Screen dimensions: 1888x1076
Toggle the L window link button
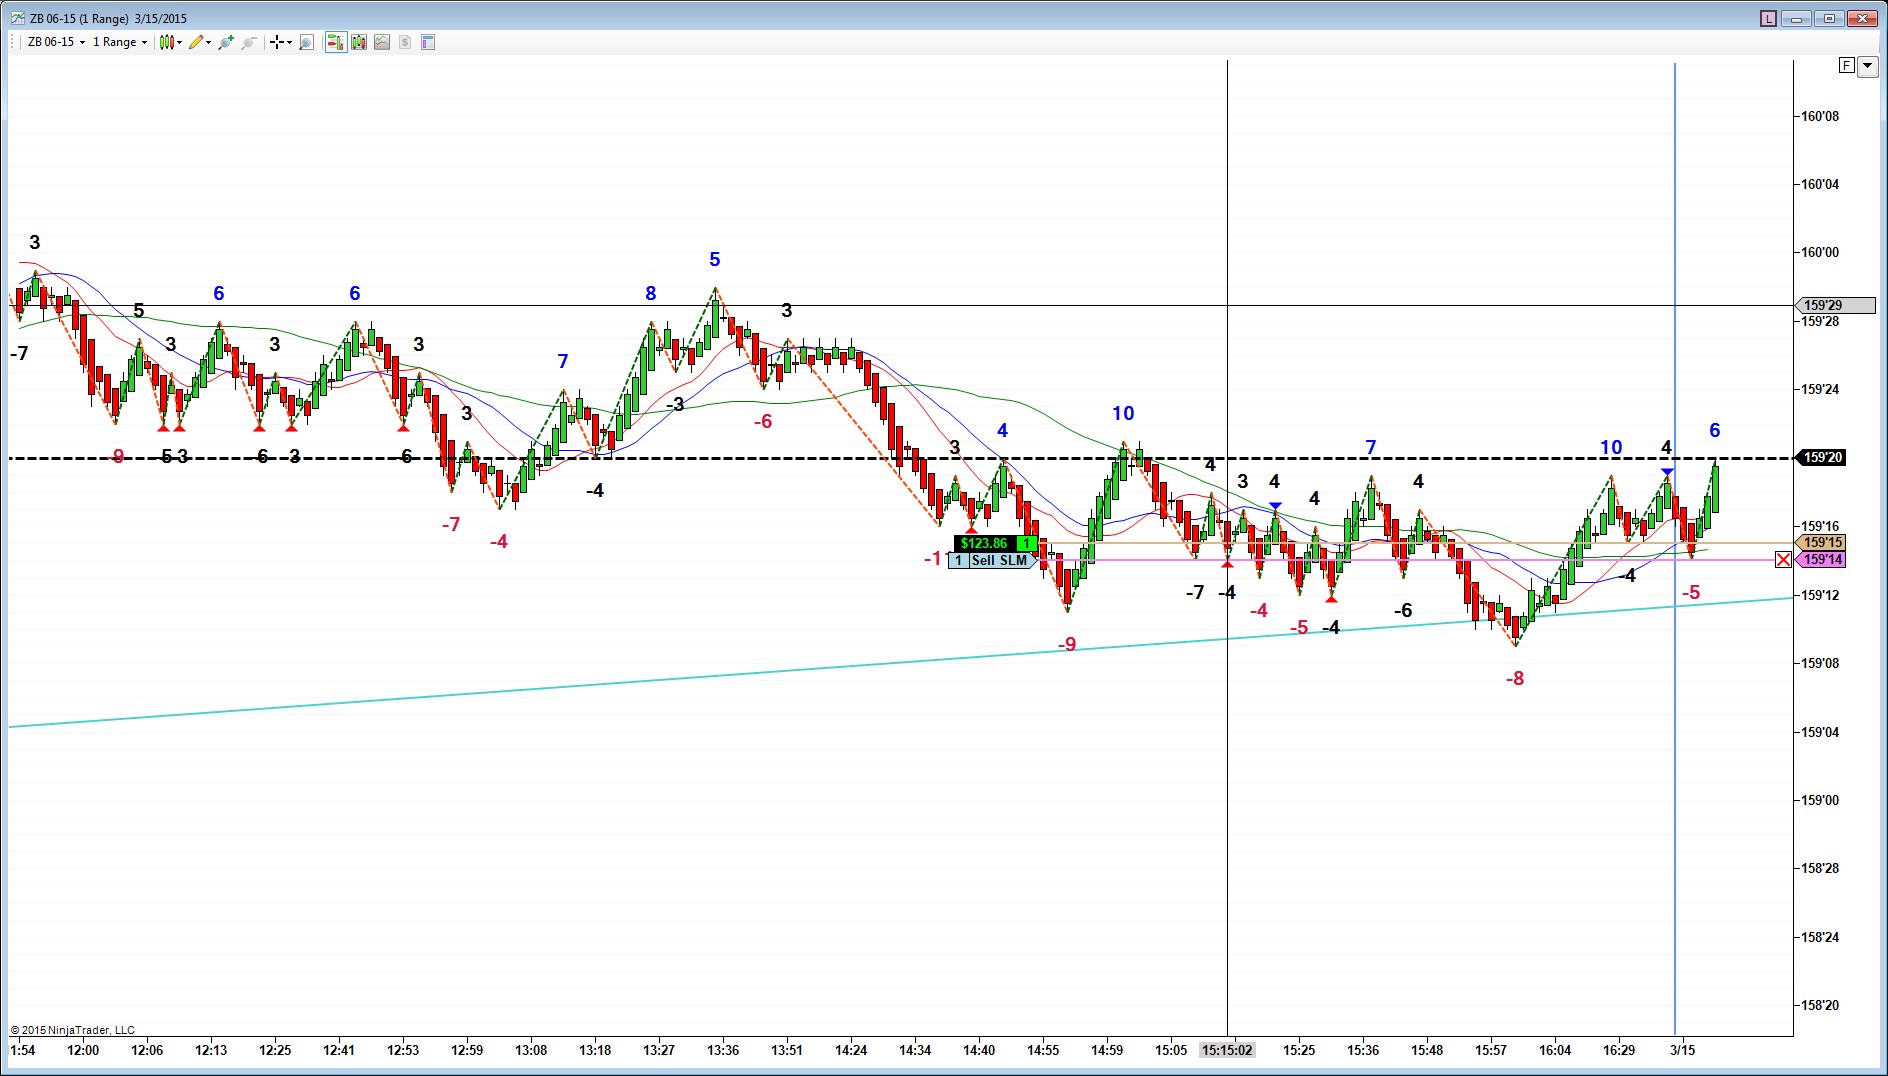pyautogui.click(x=1768, y=18)
